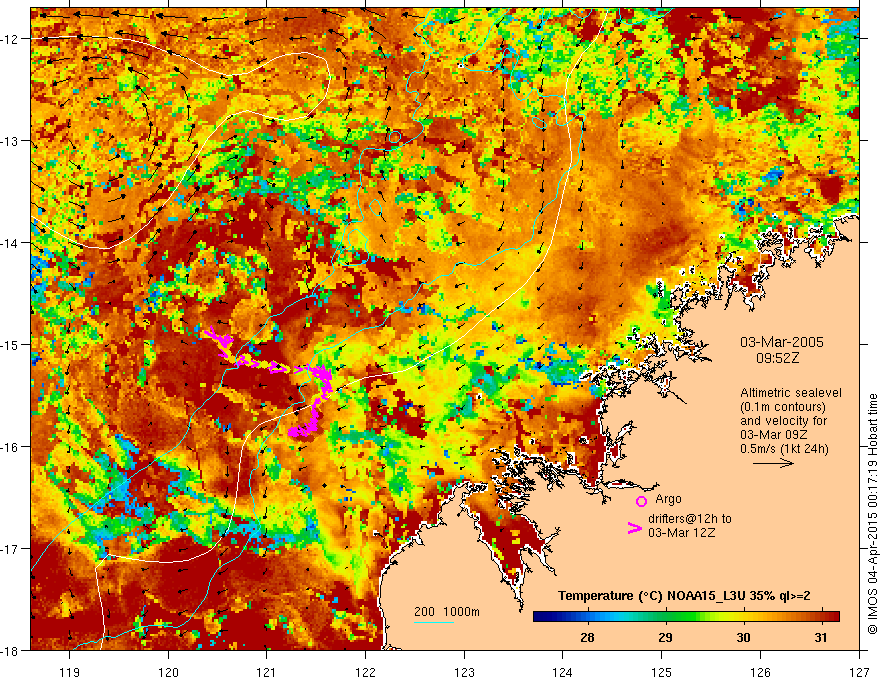
Task: Click latitude axis label -17
Action: (11, 549)
